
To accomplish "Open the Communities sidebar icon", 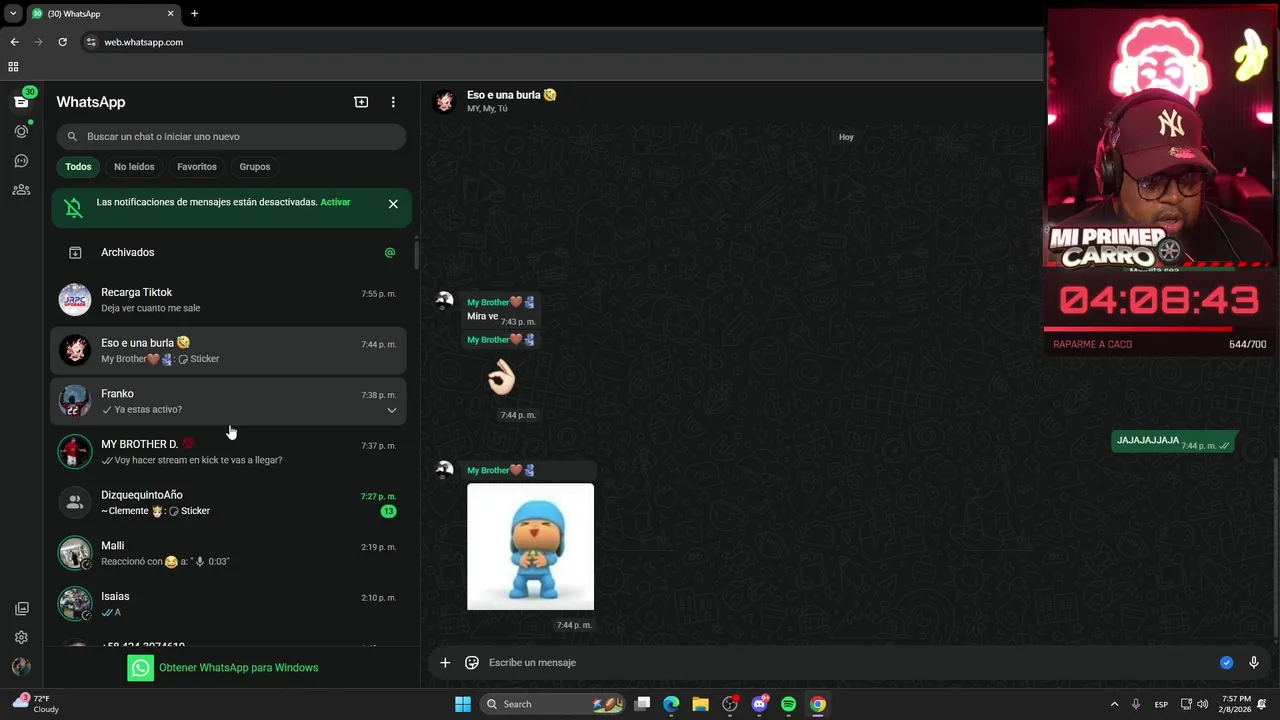I will [x=21, y=189].
